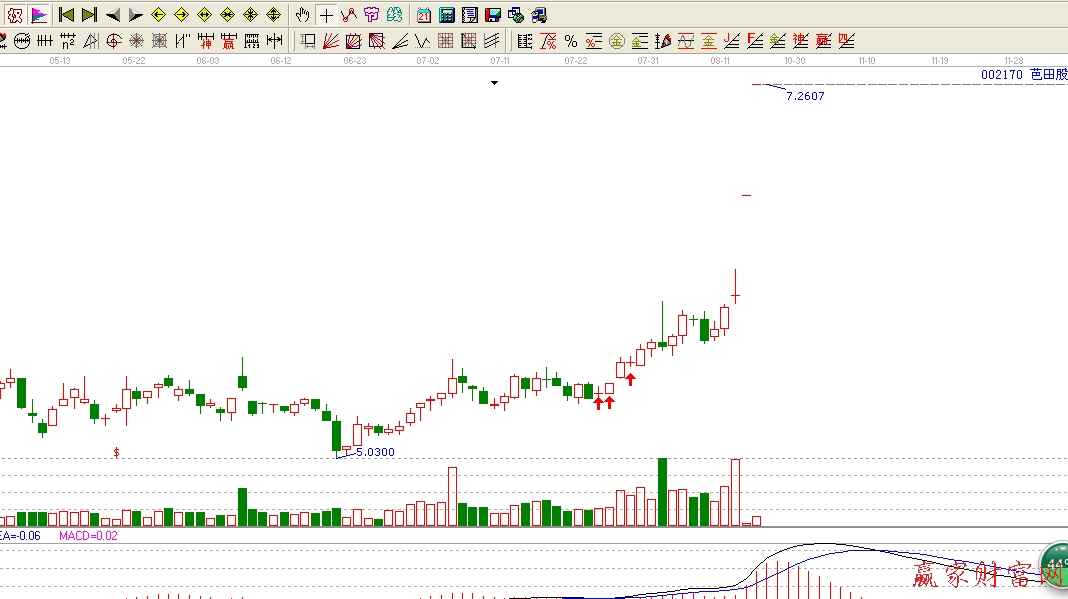Step forward with black right triangle
Viewport: 1068px width, 599px height.
tap(135, 15)
